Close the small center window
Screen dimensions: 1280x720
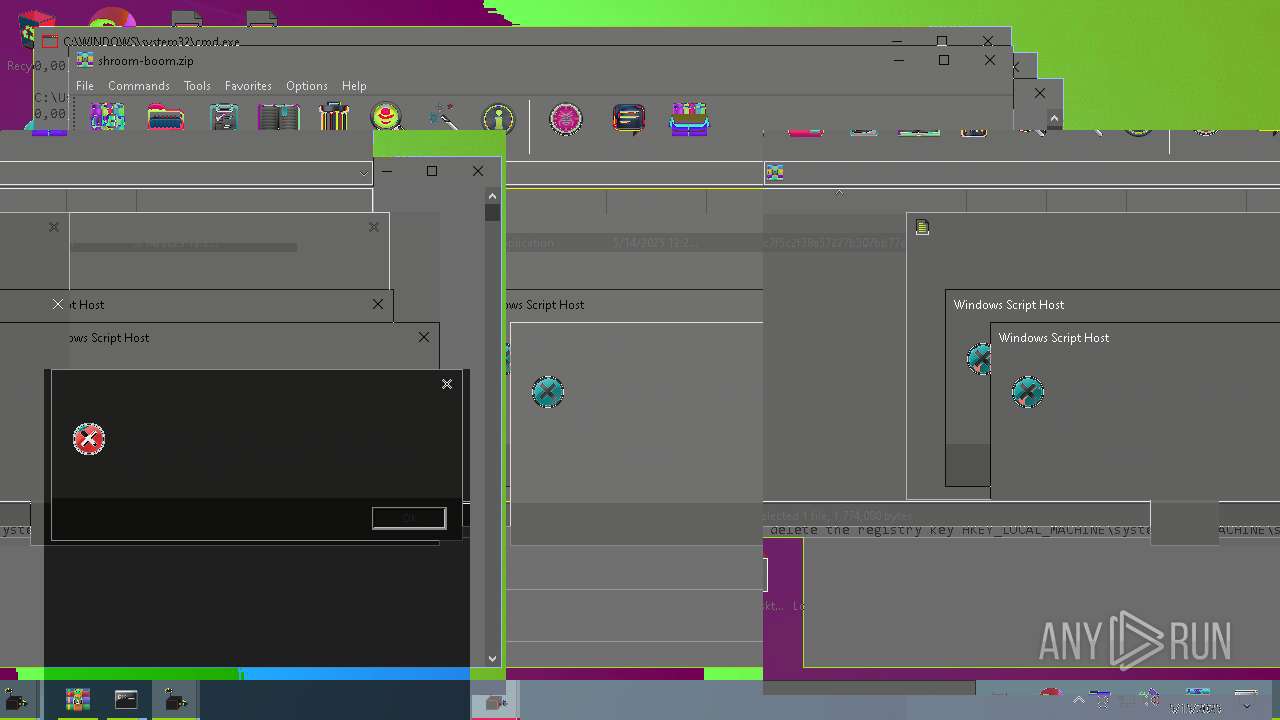(x=478, y=171)
